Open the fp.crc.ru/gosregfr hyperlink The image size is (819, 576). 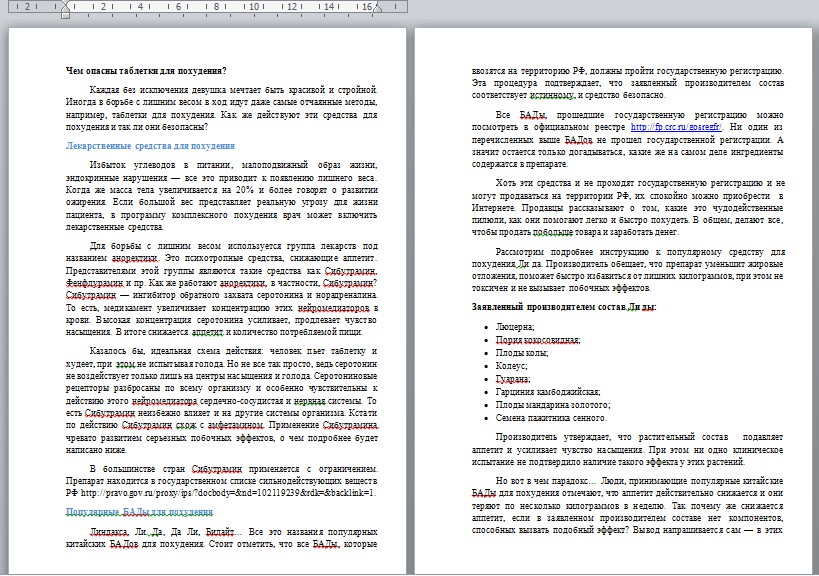tap(676, 127)
